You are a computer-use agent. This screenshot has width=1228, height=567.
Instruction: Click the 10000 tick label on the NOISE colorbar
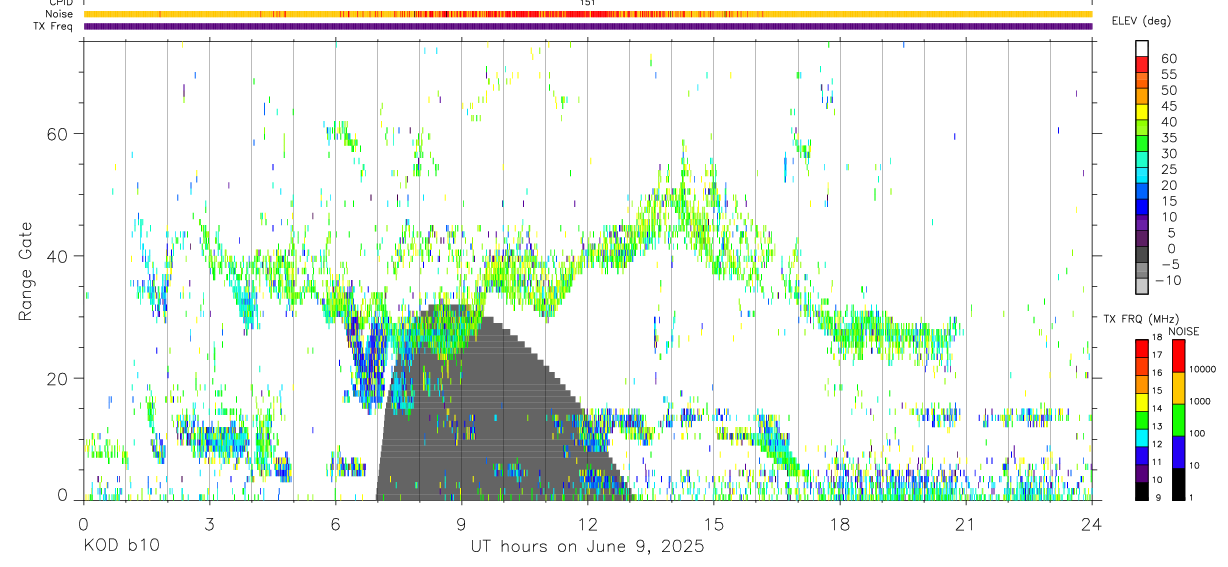[x=1203, y=369]
